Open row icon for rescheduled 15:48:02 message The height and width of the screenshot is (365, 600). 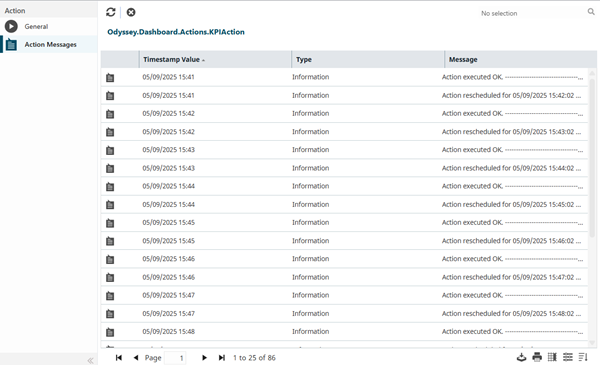(110, 314)
